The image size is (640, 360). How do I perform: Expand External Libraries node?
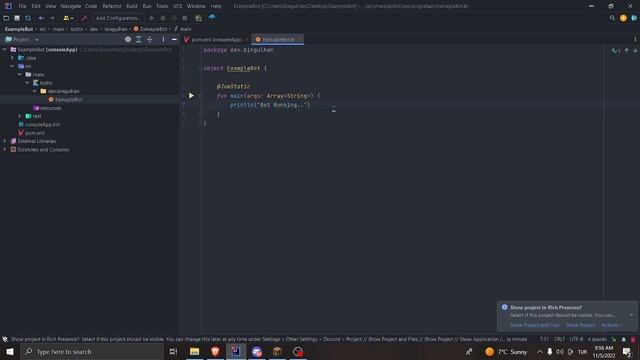[x=5, y=141]
